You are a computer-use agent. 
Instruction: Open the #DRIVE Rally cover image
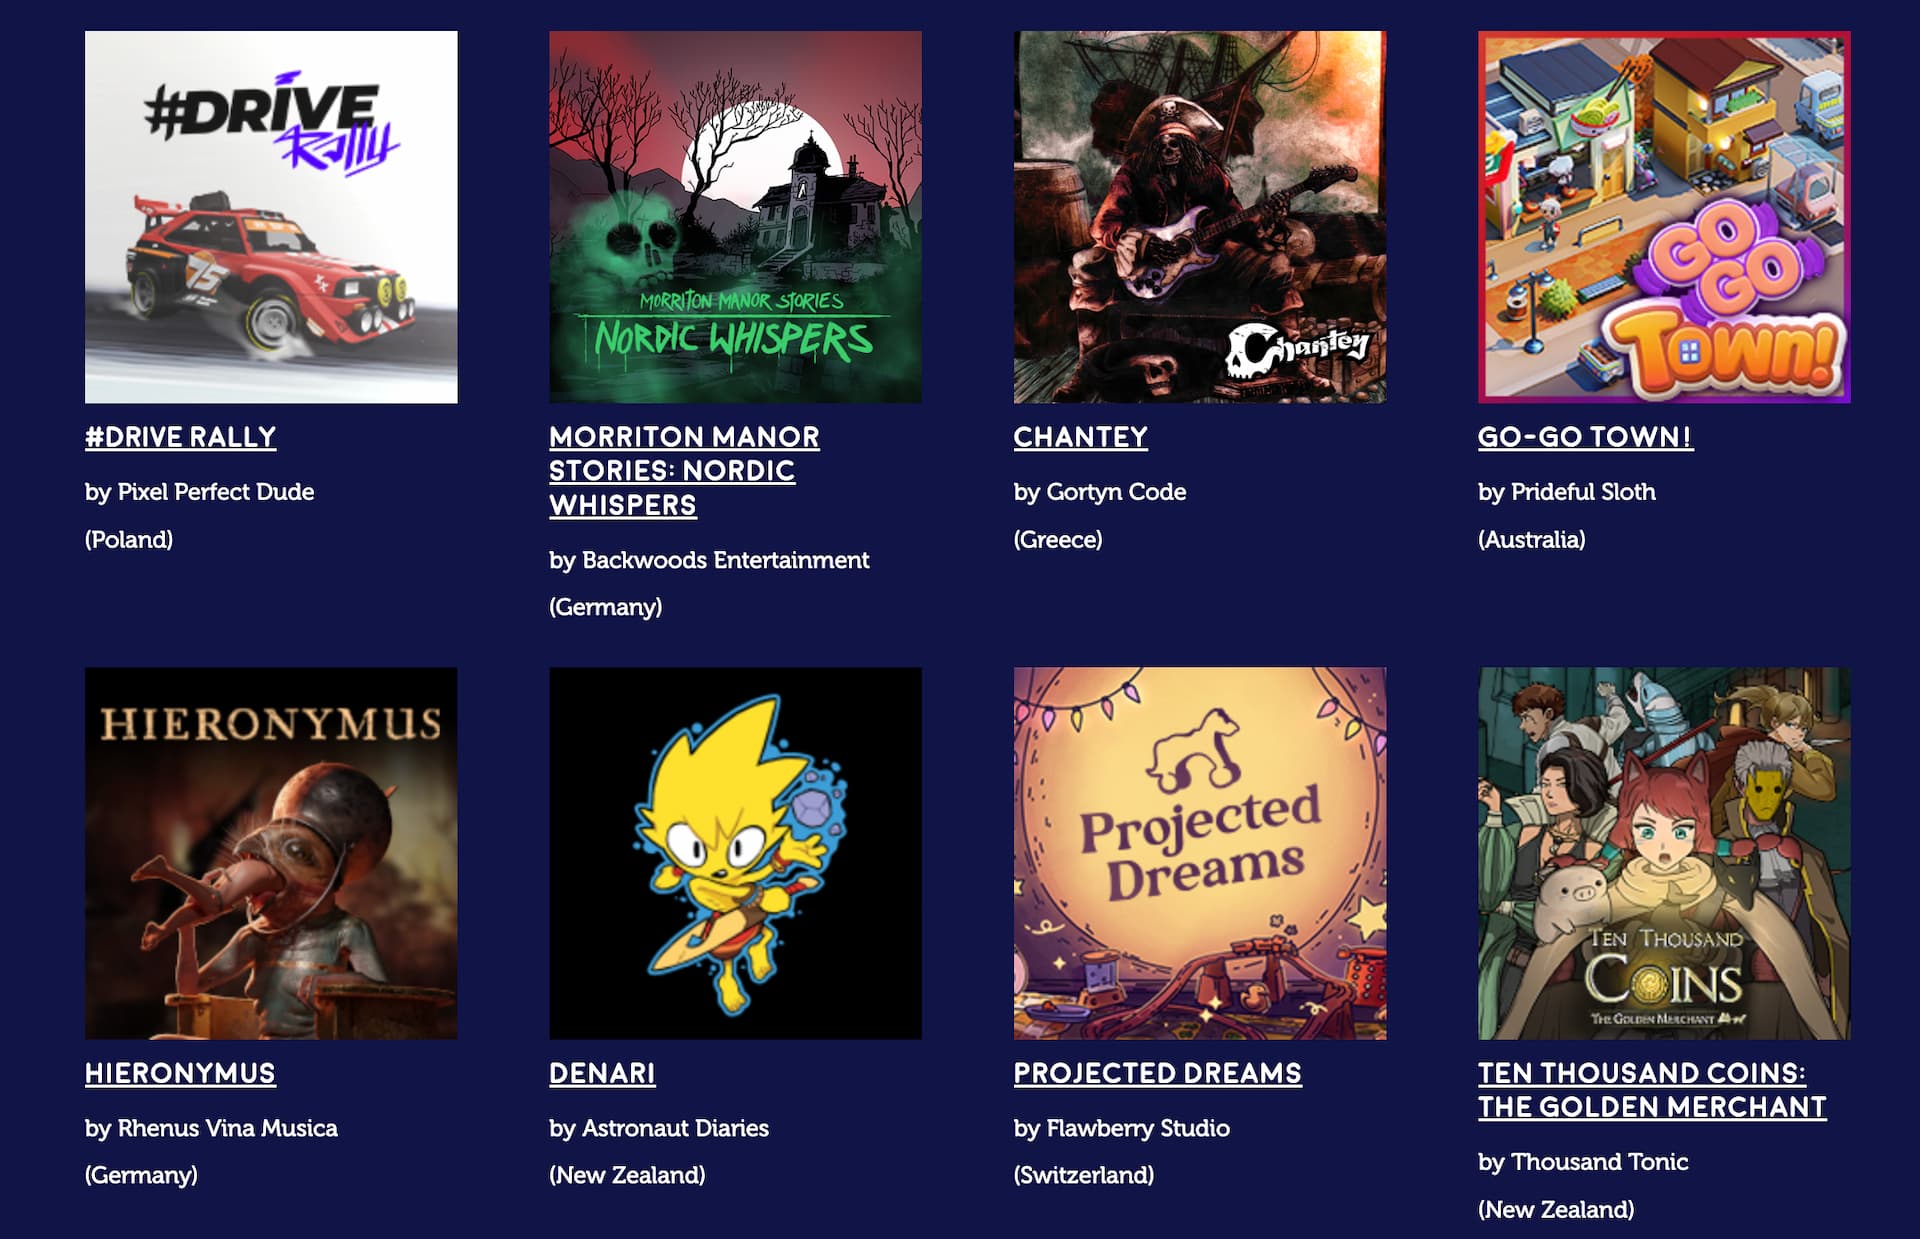[x=271, y=217]
